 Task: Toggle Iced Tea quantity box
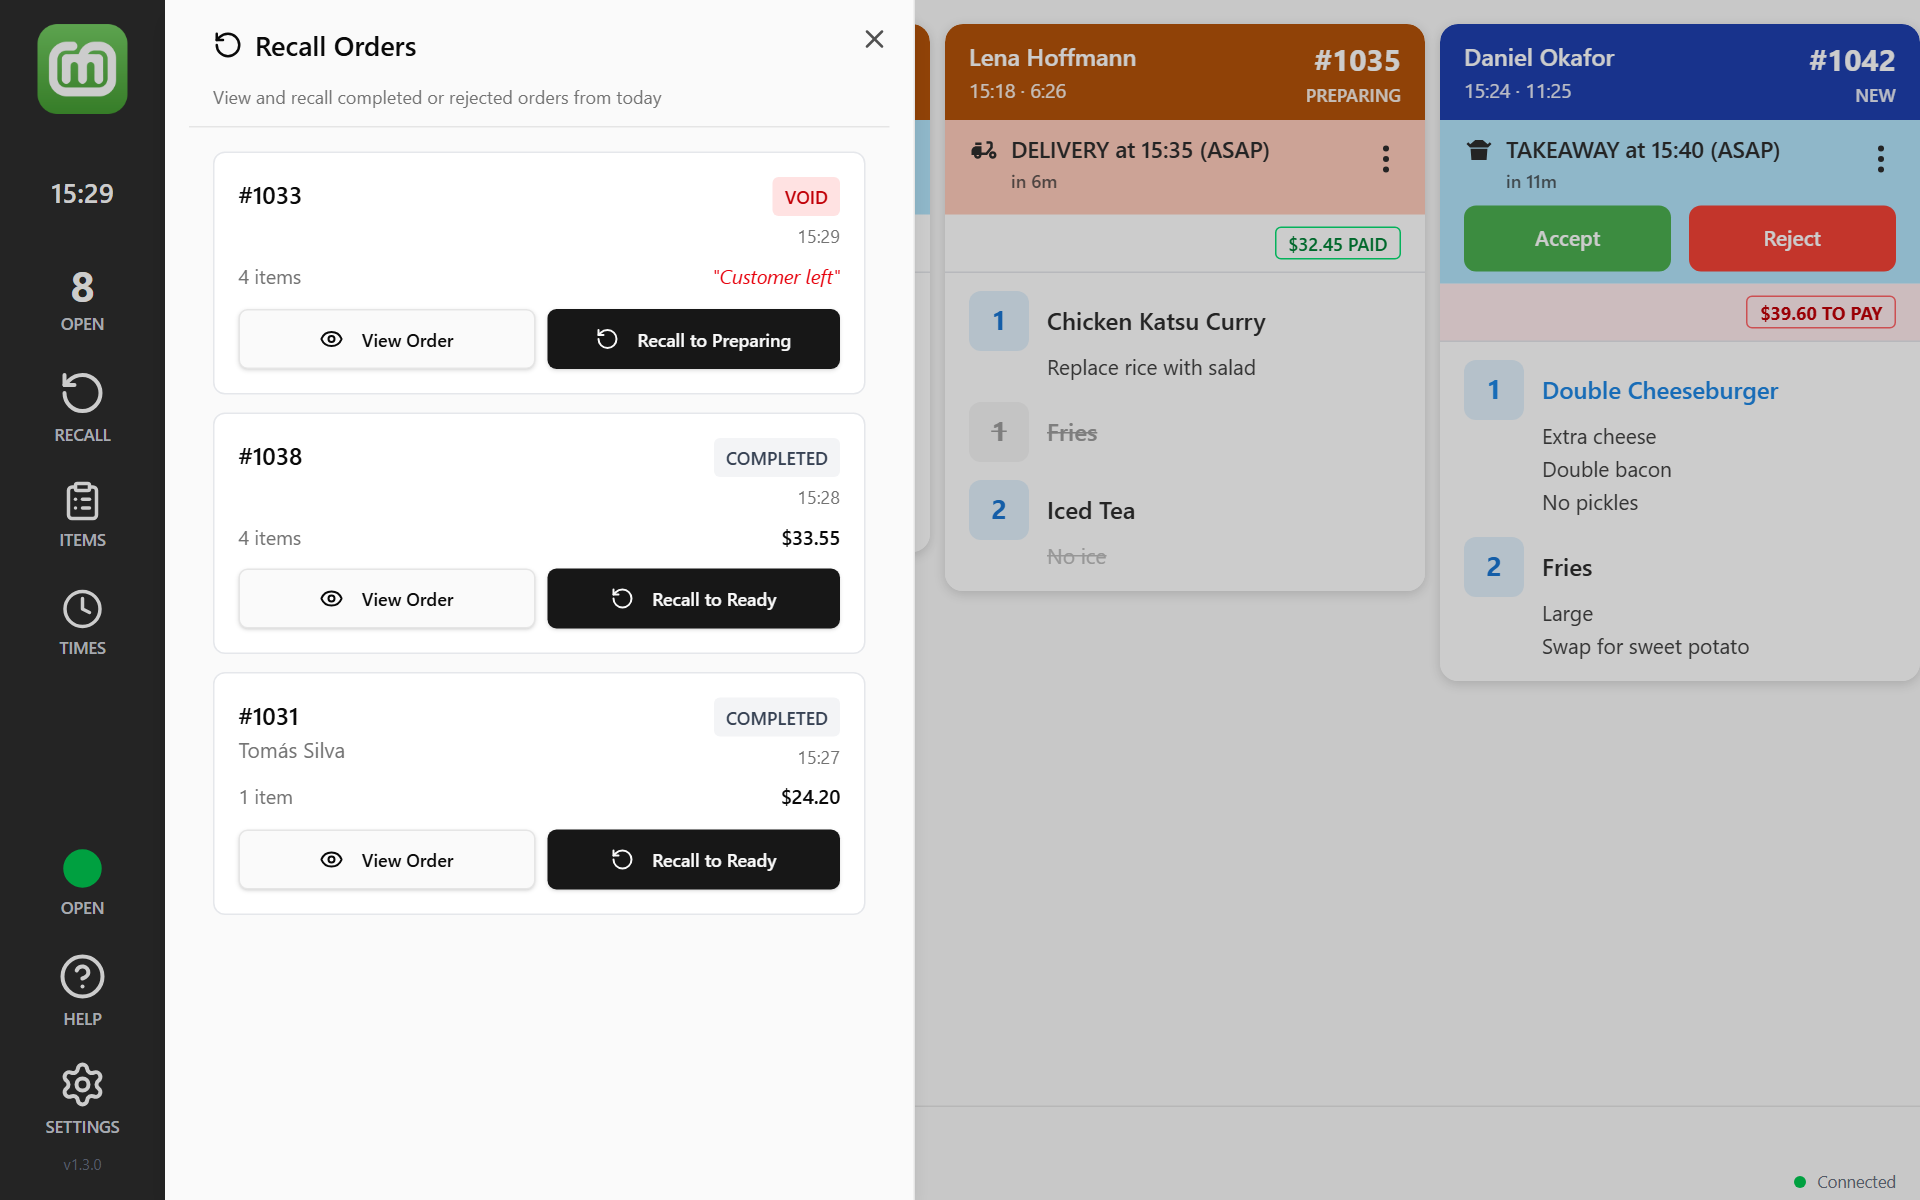[x=998, y=510]
